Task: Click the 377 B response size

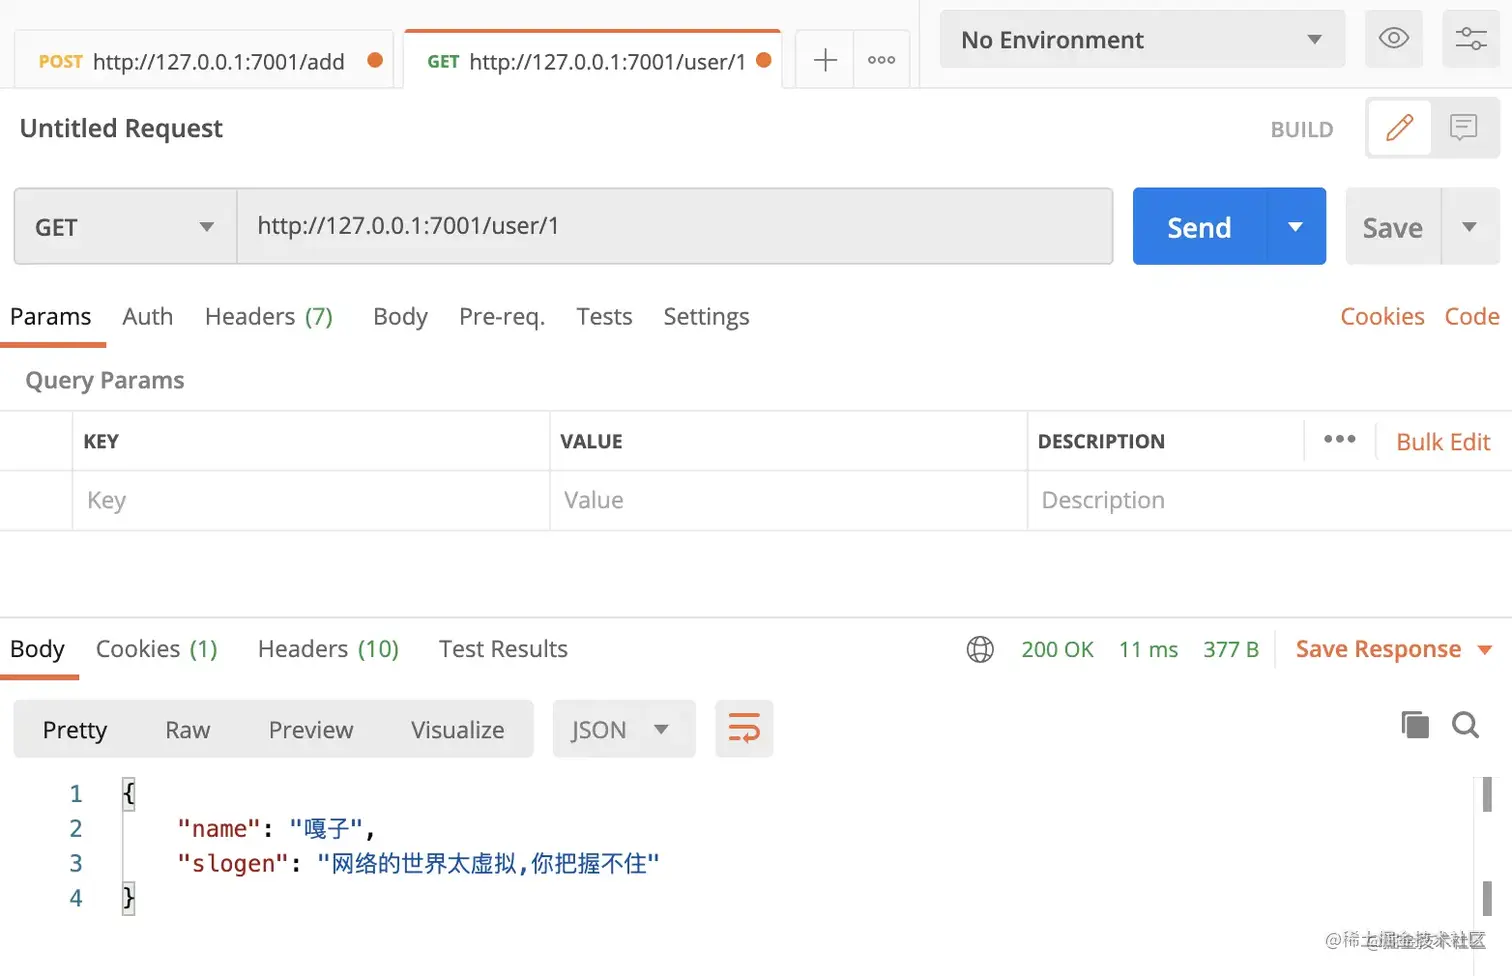Action: pyautogui.click(x=1231, y=650)
